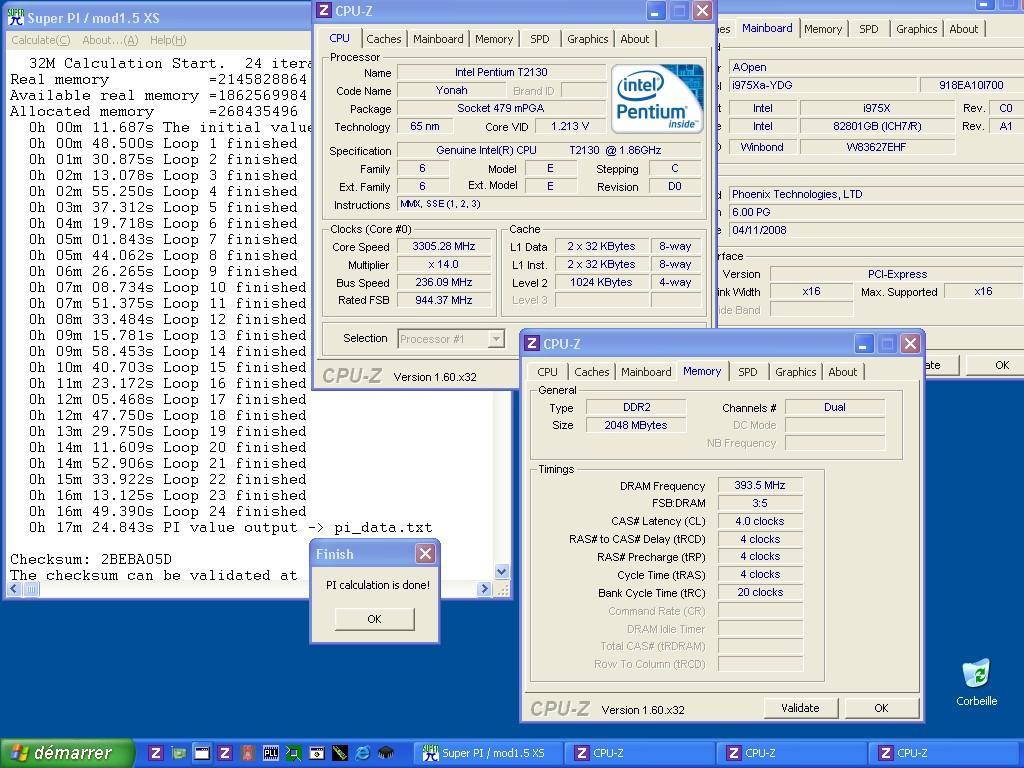Click Checksum 2BEBA05D line in Super PI
The width and height of the screenshot is (1024, 768).
point(91,559)
